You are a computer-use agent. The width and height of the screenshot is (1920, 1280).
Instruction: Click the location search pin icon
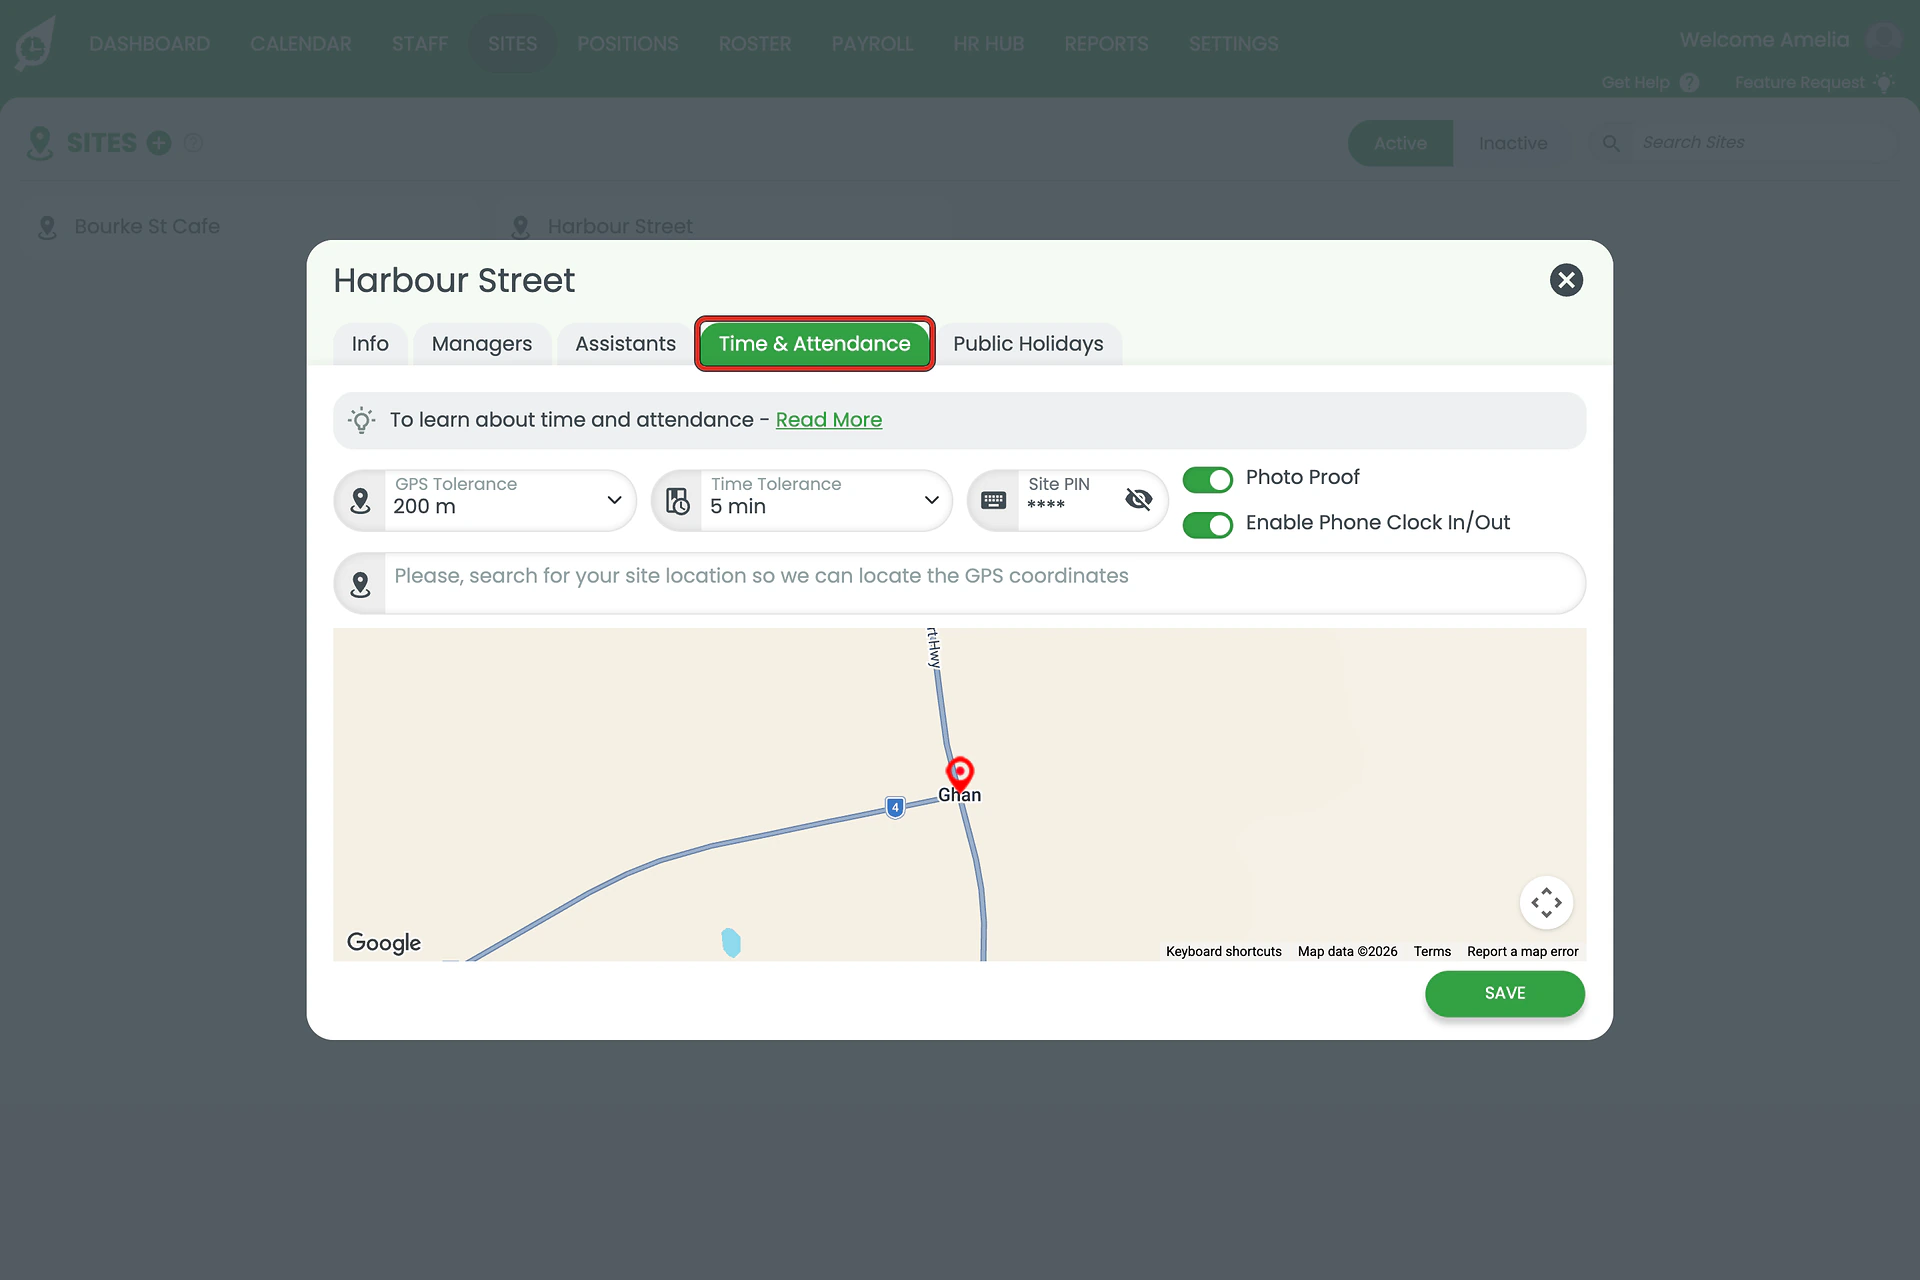coord(361,584)
